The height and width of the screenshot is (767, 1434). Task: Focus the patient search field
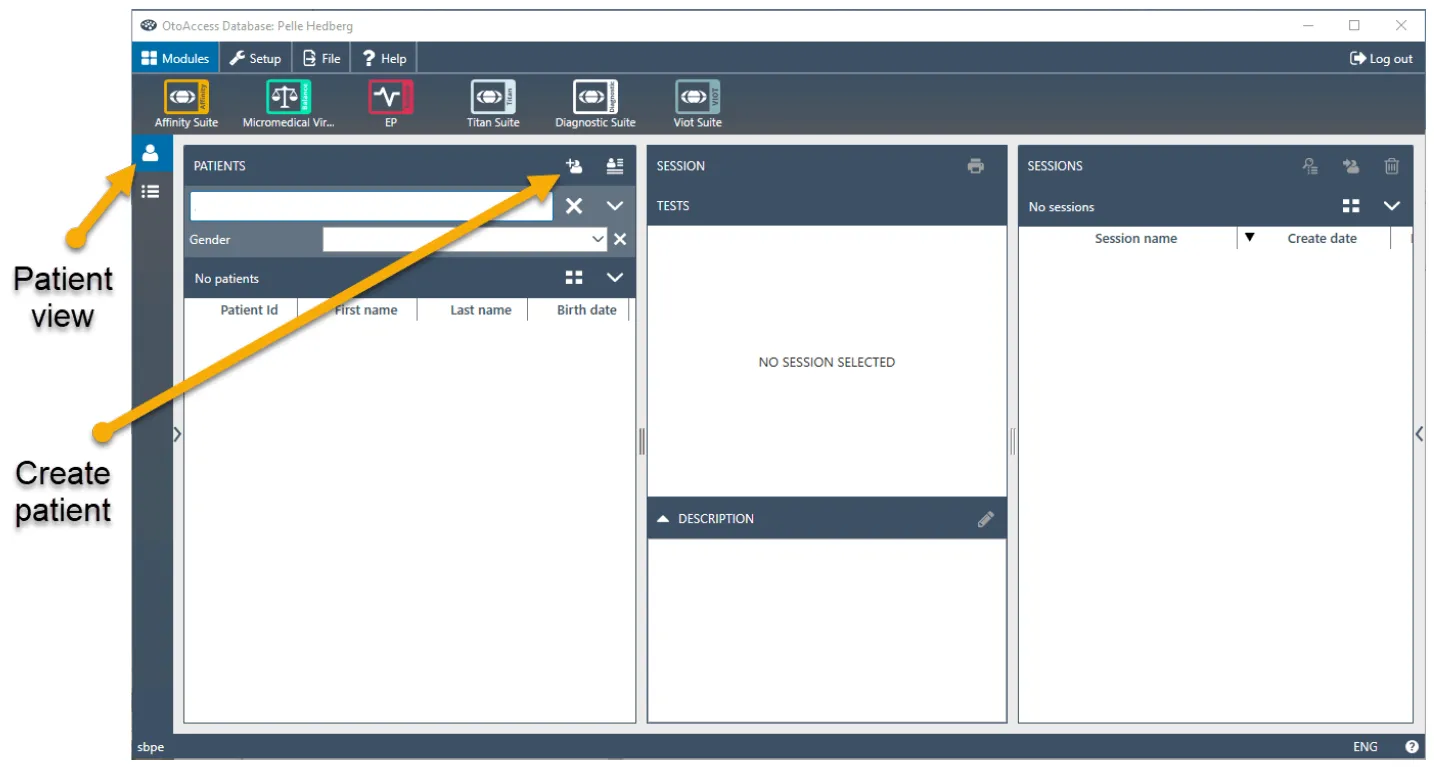[x=371, y=206]
